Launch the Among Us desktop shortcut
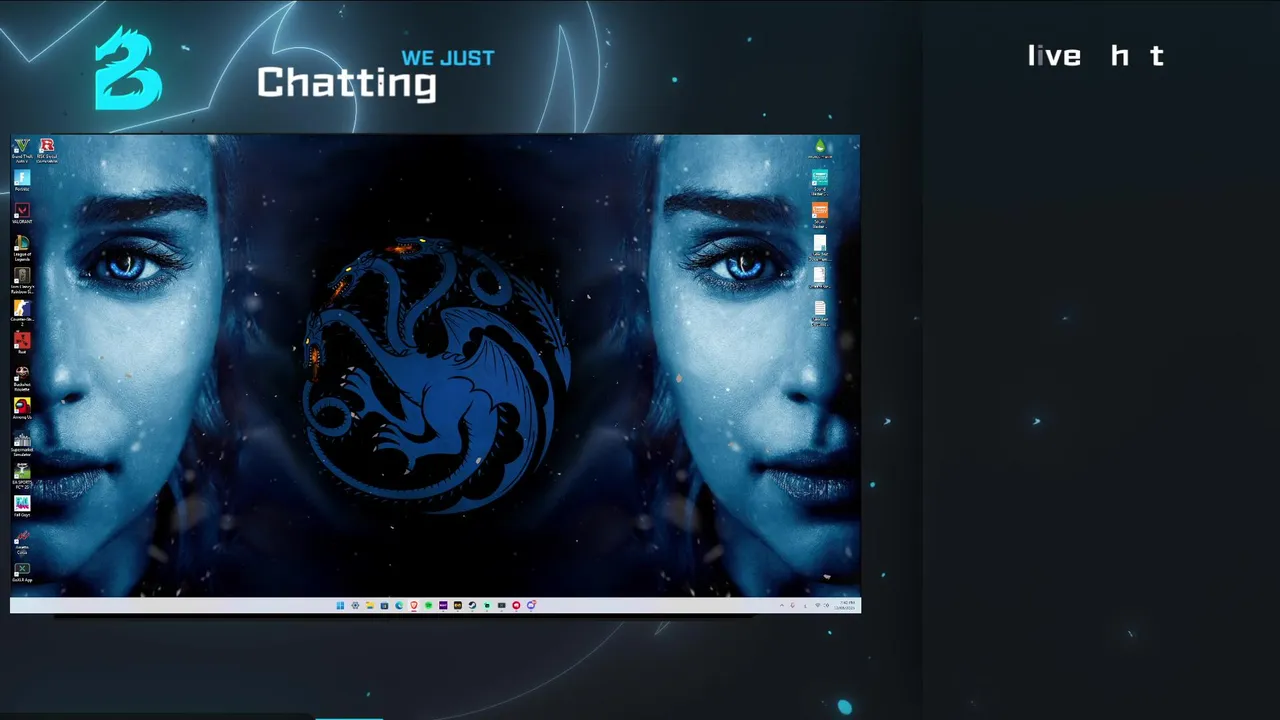 (22, 409)
